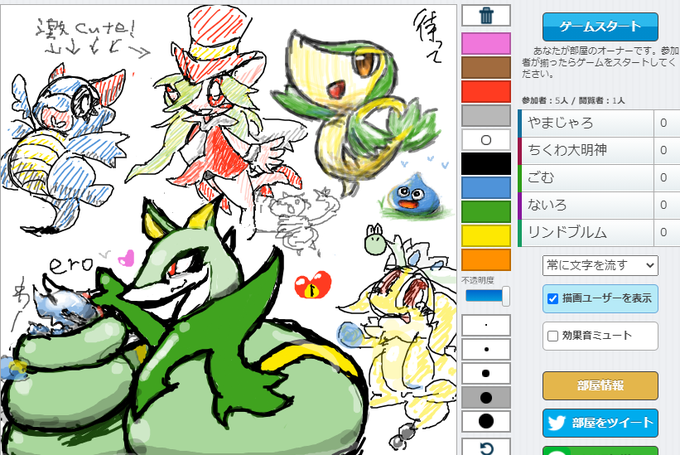Clear the canvas with the trash icon
This screenshot has width=680, height=455.
click(x=486, y=16)
